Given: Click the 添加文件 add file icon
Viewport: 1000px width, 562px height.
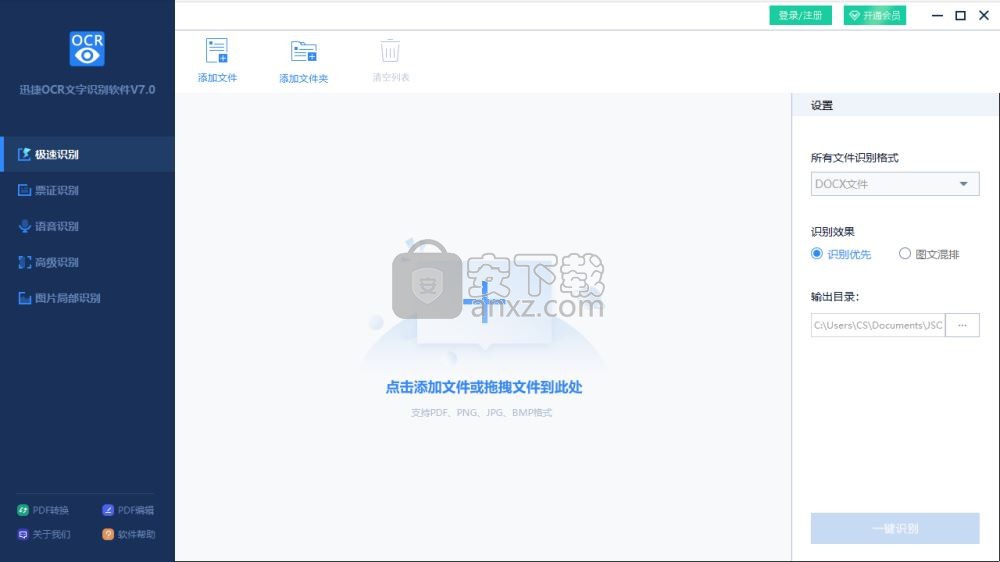Looking at the screenshot, I should [x=217, y=51].
